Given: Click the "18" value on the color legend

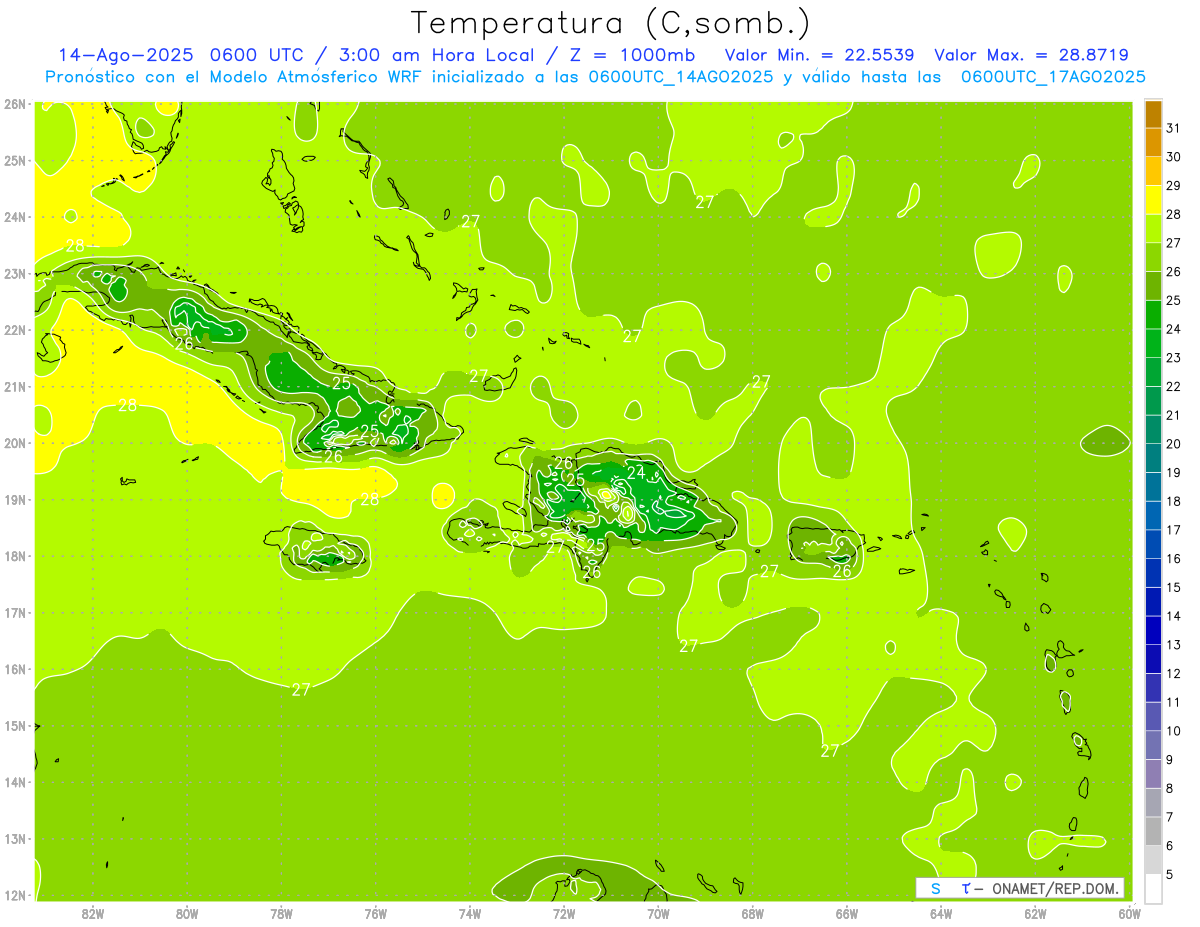Looking at the screenshot, I should (x=1173, y=501).
